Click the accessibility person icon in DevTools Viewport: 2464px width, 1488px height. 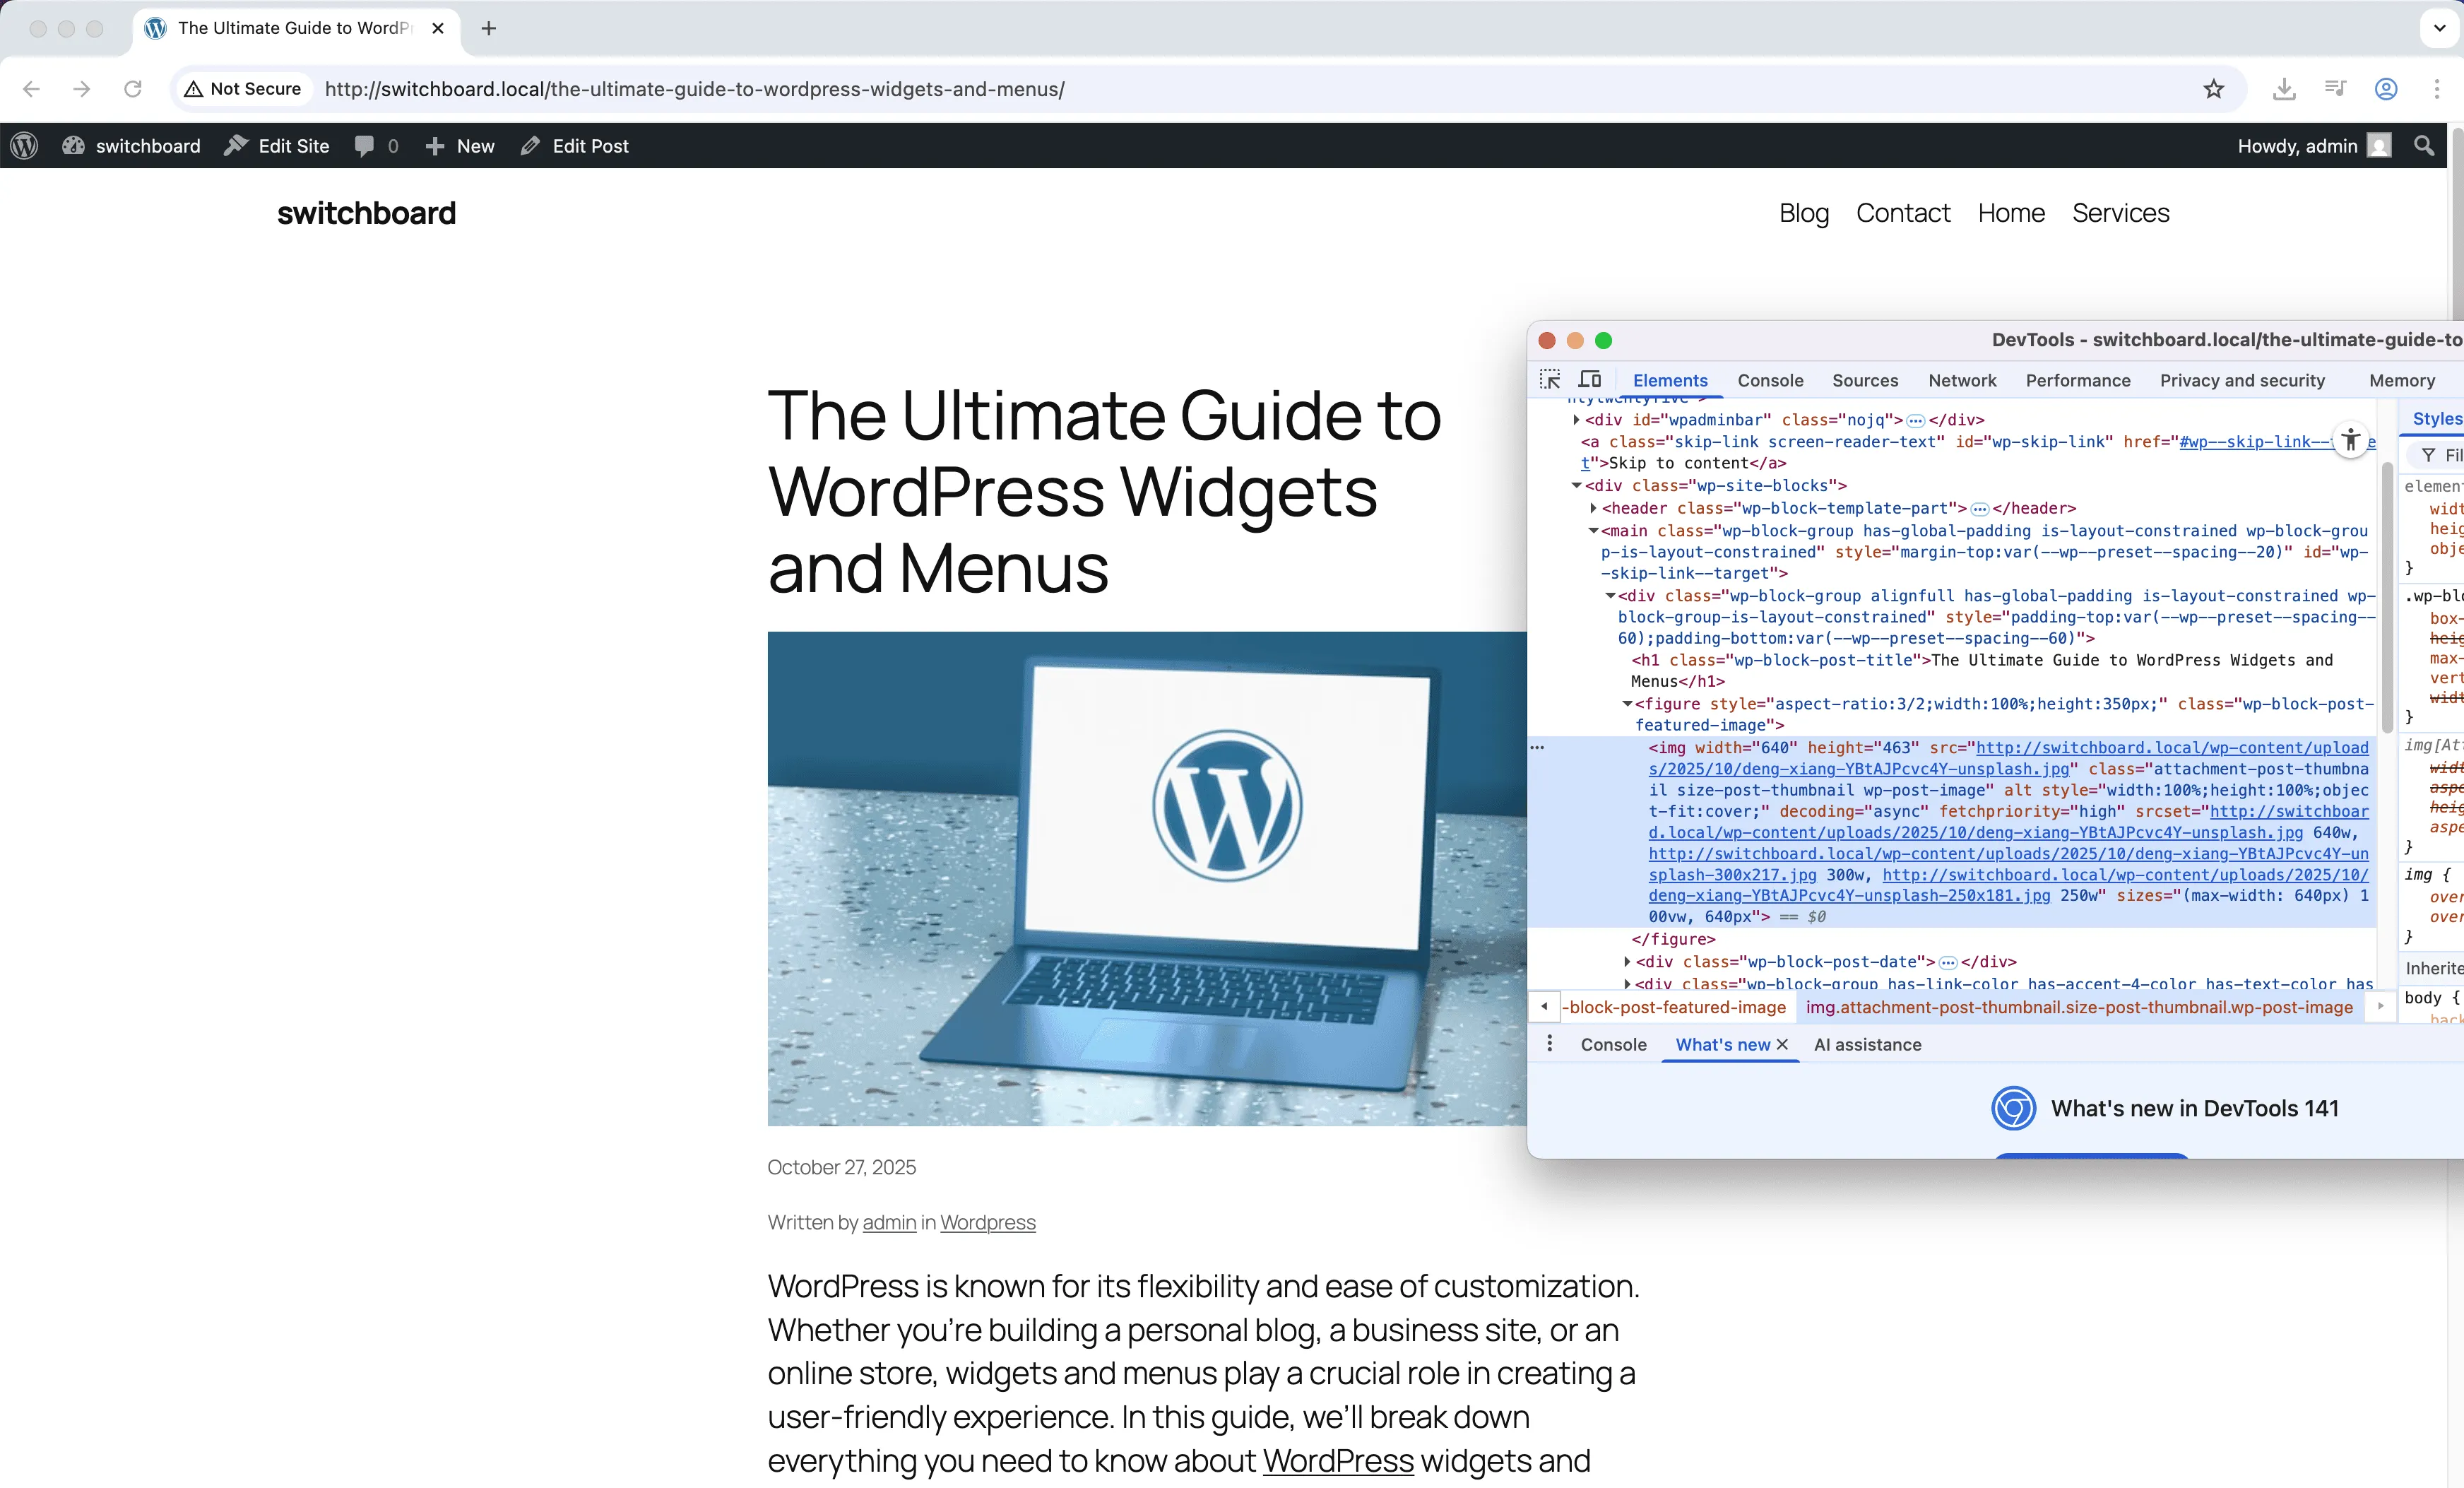pyautogui.click(x=2351, y=441)
